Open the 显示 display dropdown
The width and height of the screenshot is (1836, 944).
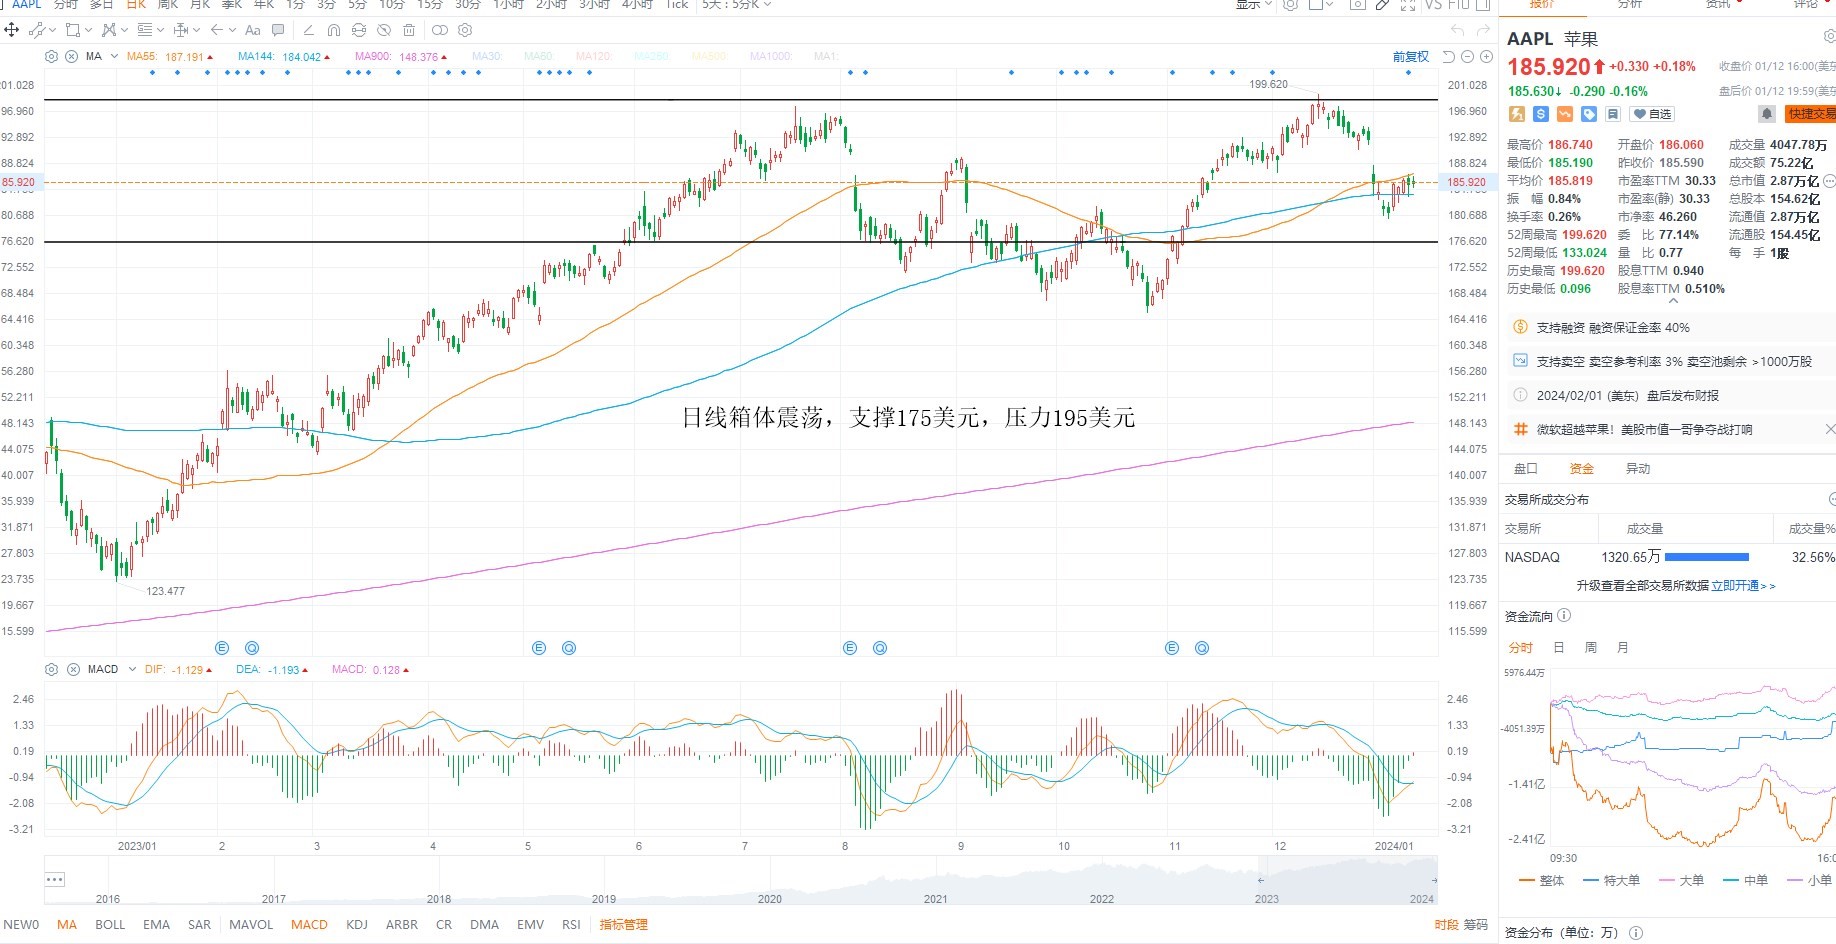coord(1254,5)
